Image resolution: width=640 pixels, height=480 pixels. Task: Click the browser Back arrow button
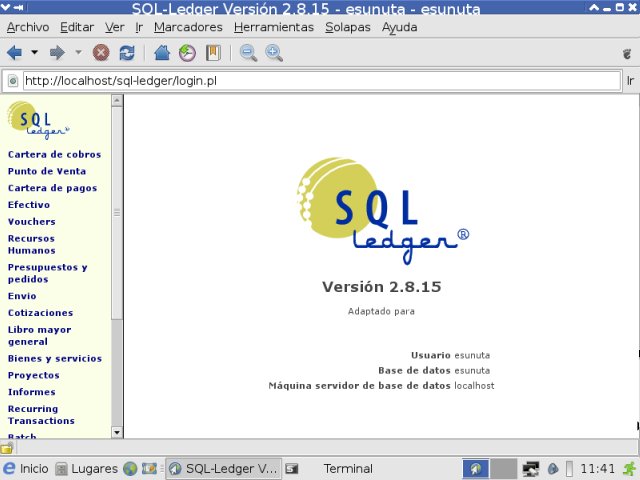coord(15,53)
